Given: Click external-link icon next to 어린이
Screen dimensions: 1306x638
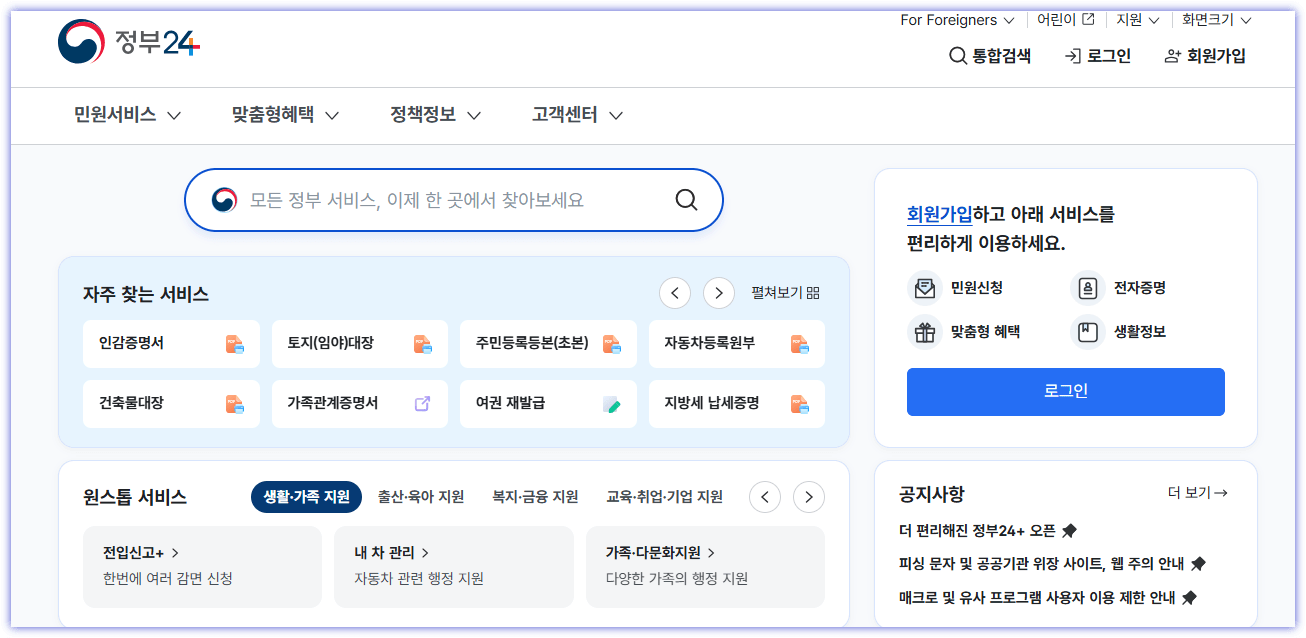Looking at the screenshot, I should (1088, 19).
